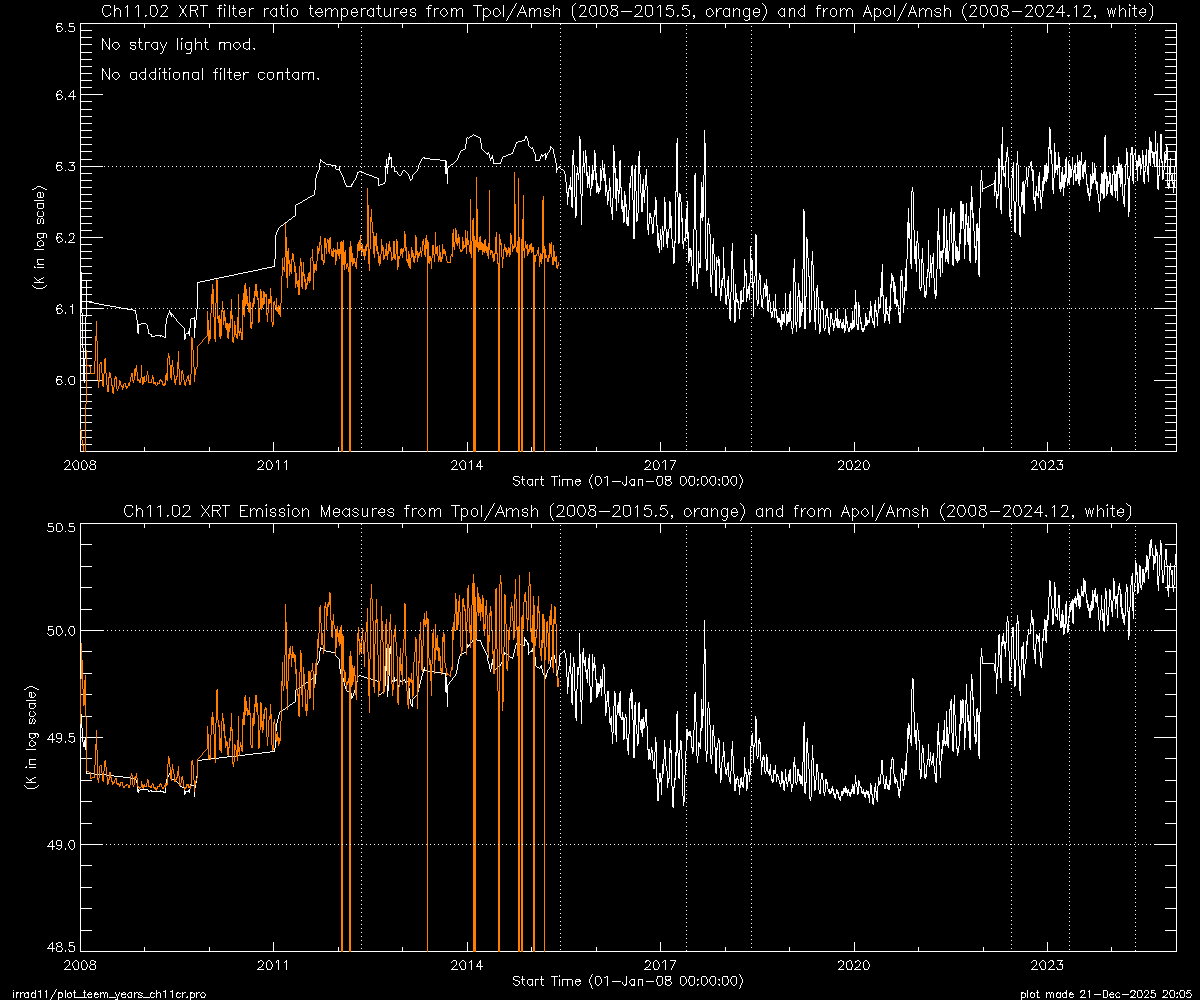Click the top plot title about filter ratio temperatures
Image resolution: width=1200 pixels, height=1000 pixels.
628,12
